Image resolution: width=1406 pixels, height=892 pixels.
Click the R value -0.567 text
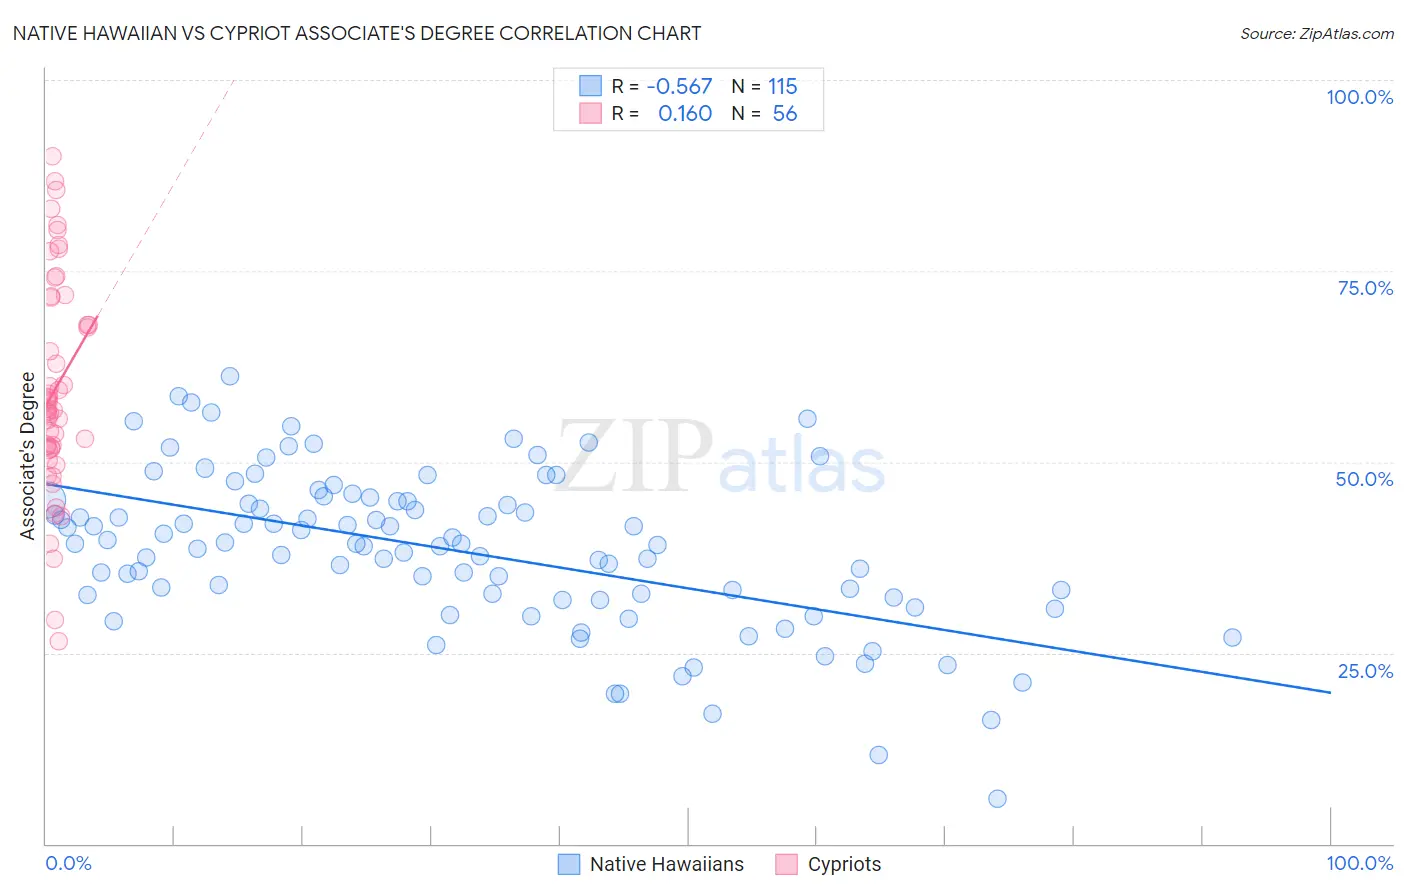click(680, 86)
